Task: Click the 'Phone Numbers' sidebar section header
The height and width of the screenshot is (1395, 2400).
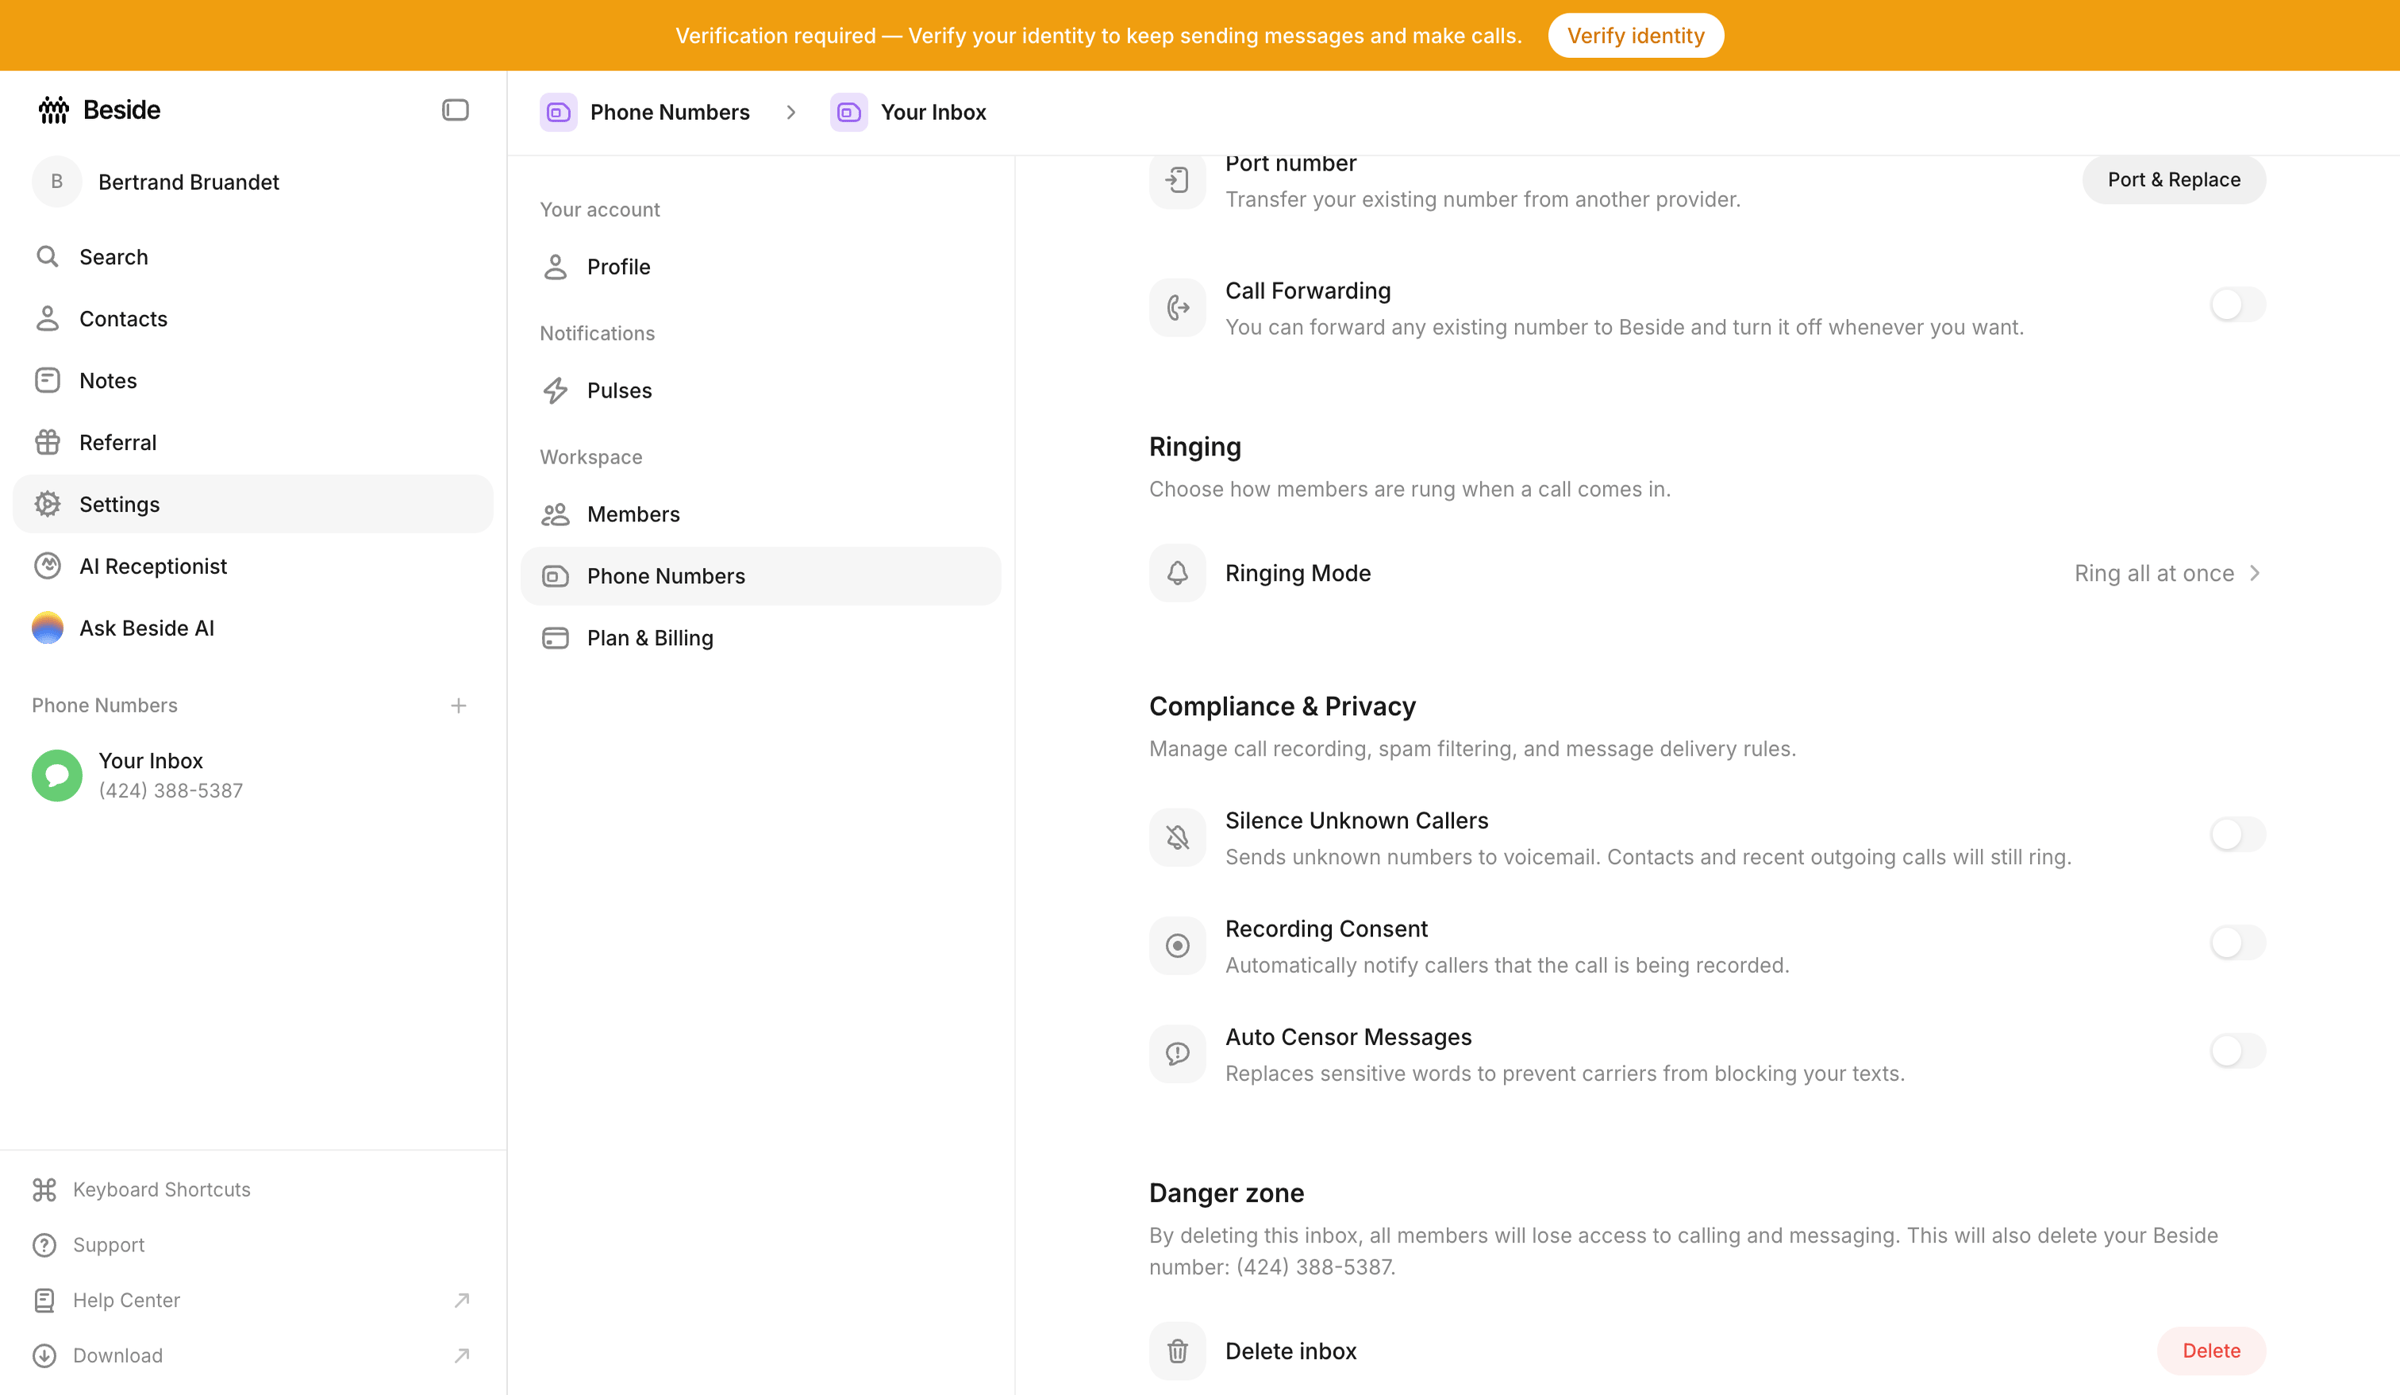Action: click(104, 706)
